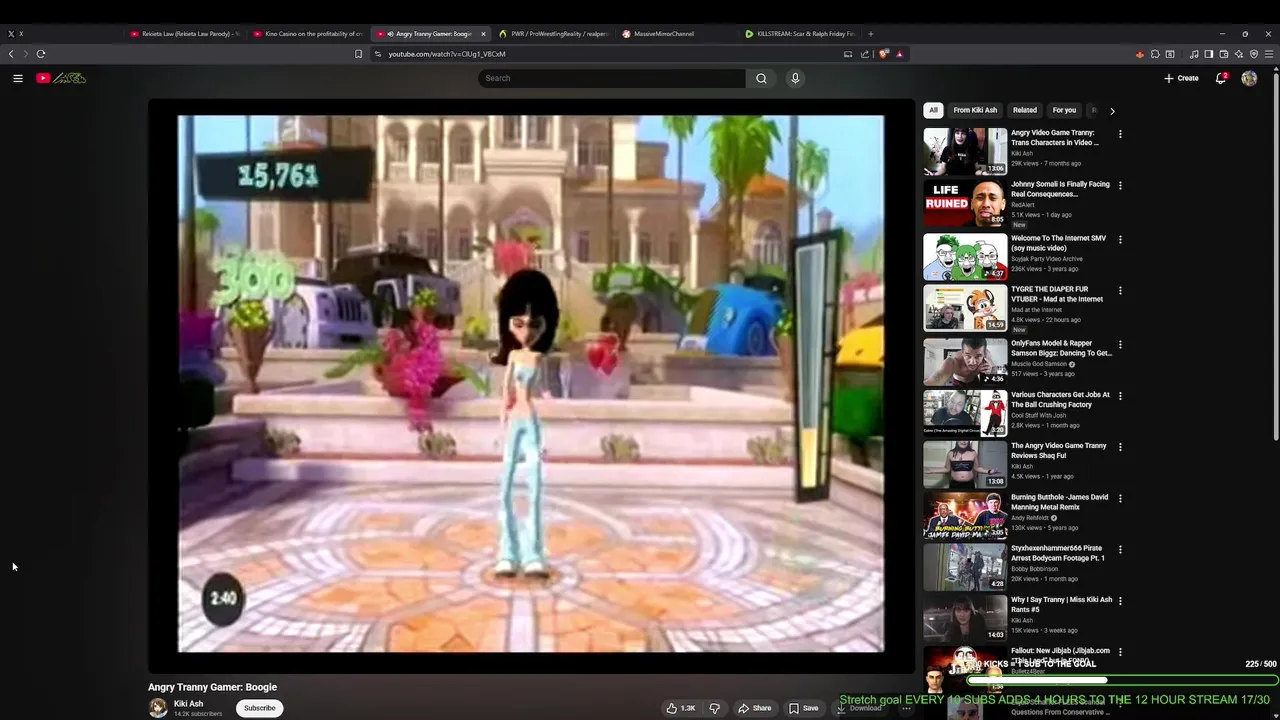The image size is (1280, 720).
Task: Dislike the video with thumbs down
Action: (714, 708)
